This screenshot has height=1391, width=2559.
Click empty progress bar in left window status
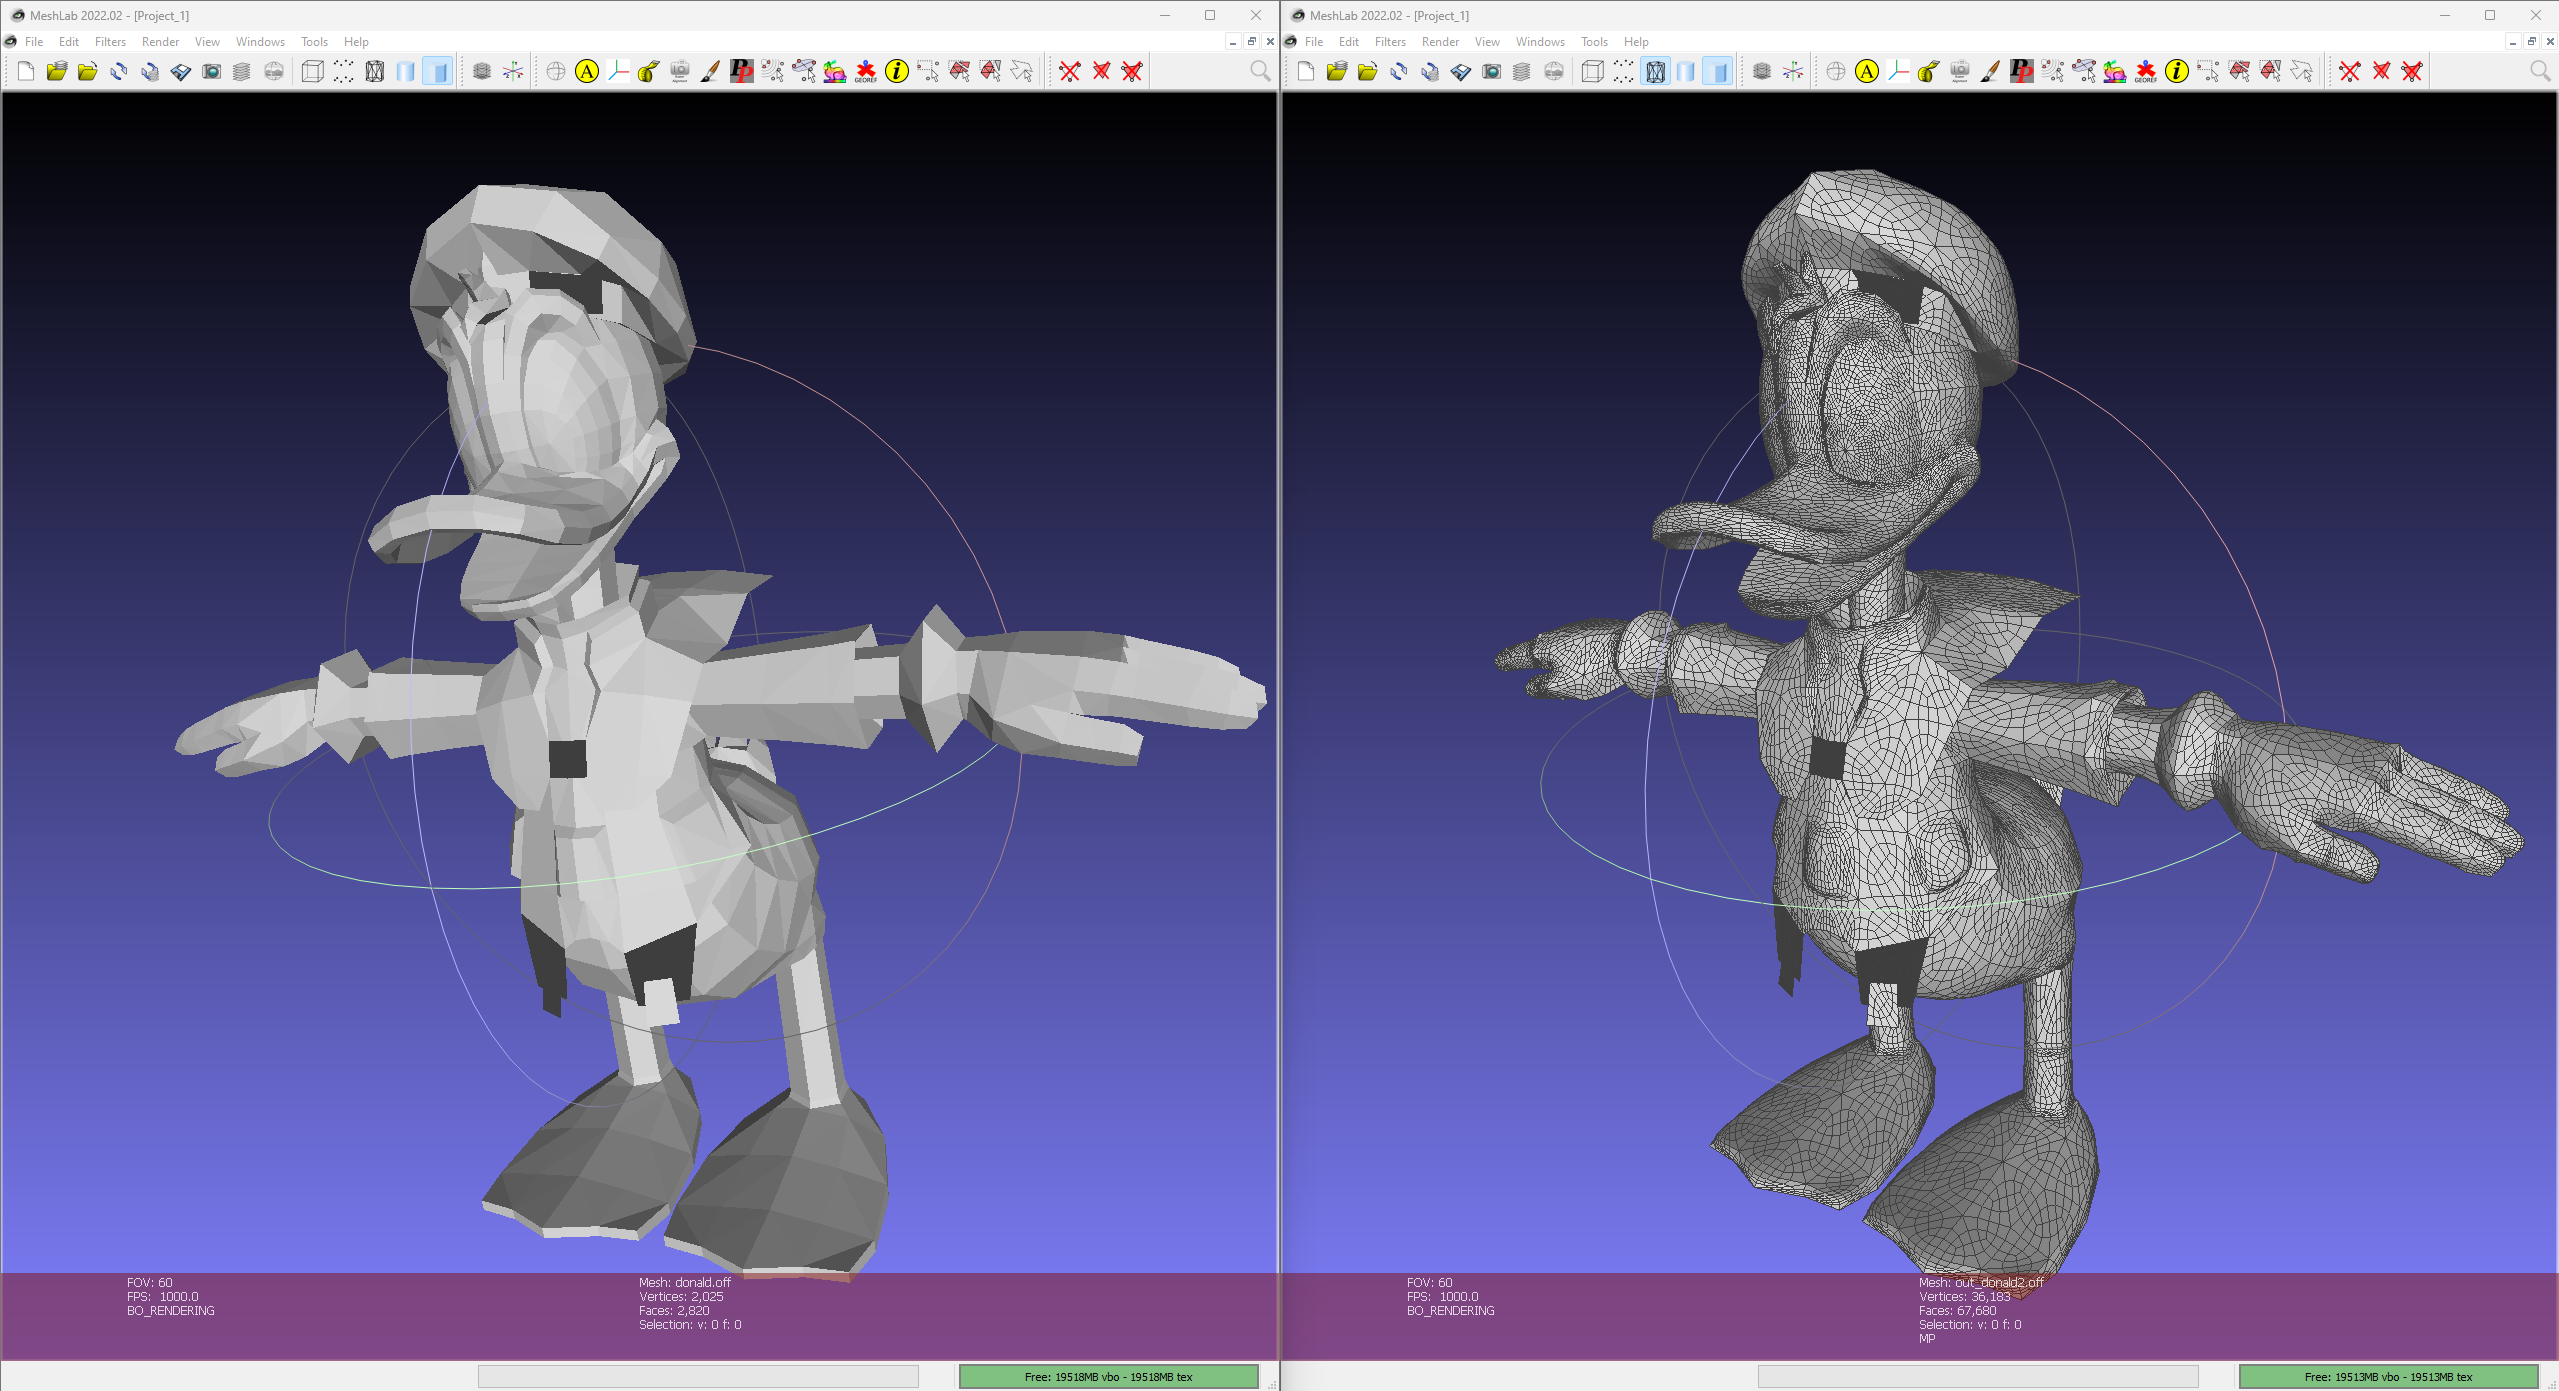point(698,1377)
